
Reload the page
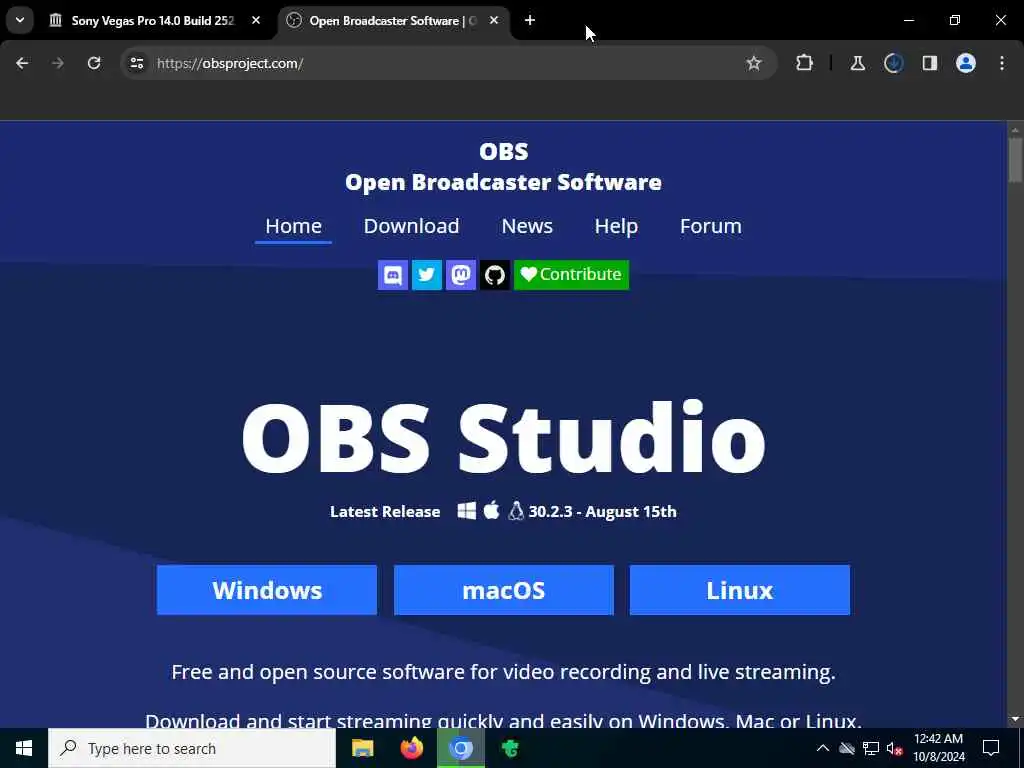click(x=94, y=63)
